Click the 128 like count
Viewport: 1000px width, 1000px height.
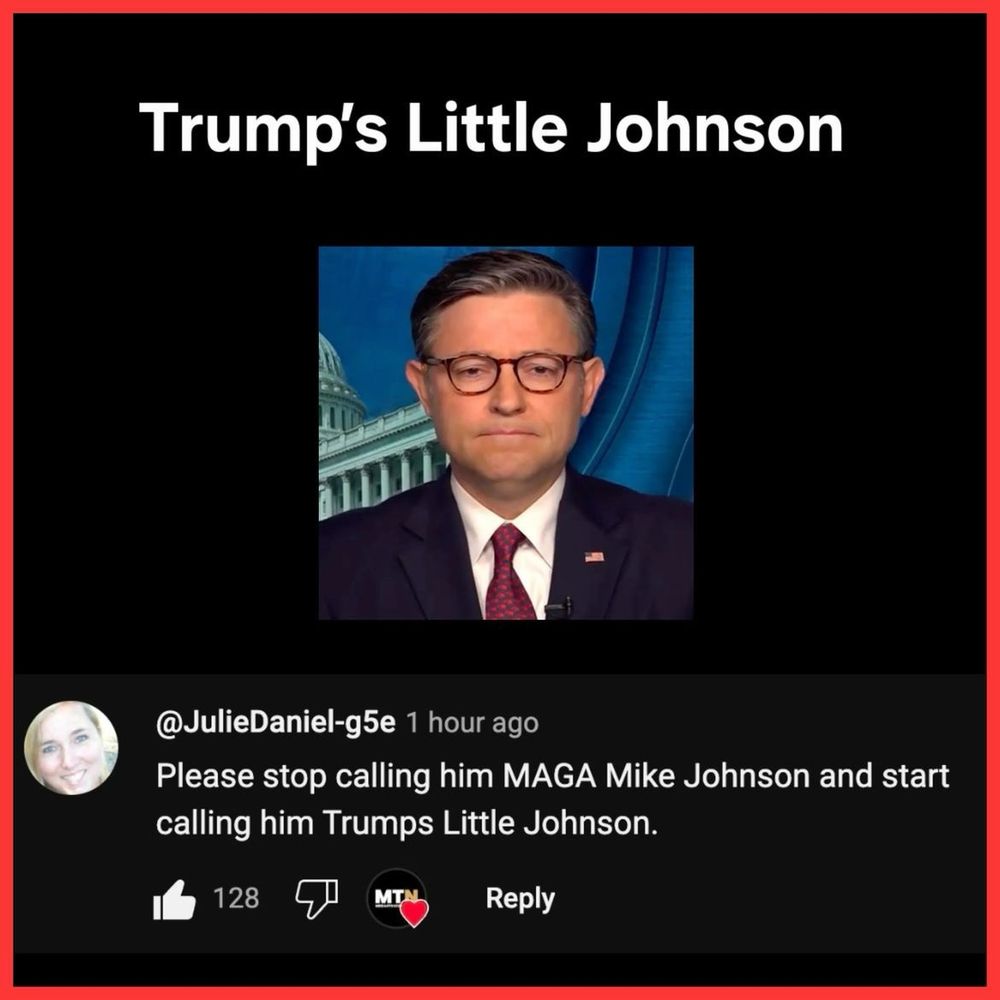[x=236, y=898]
